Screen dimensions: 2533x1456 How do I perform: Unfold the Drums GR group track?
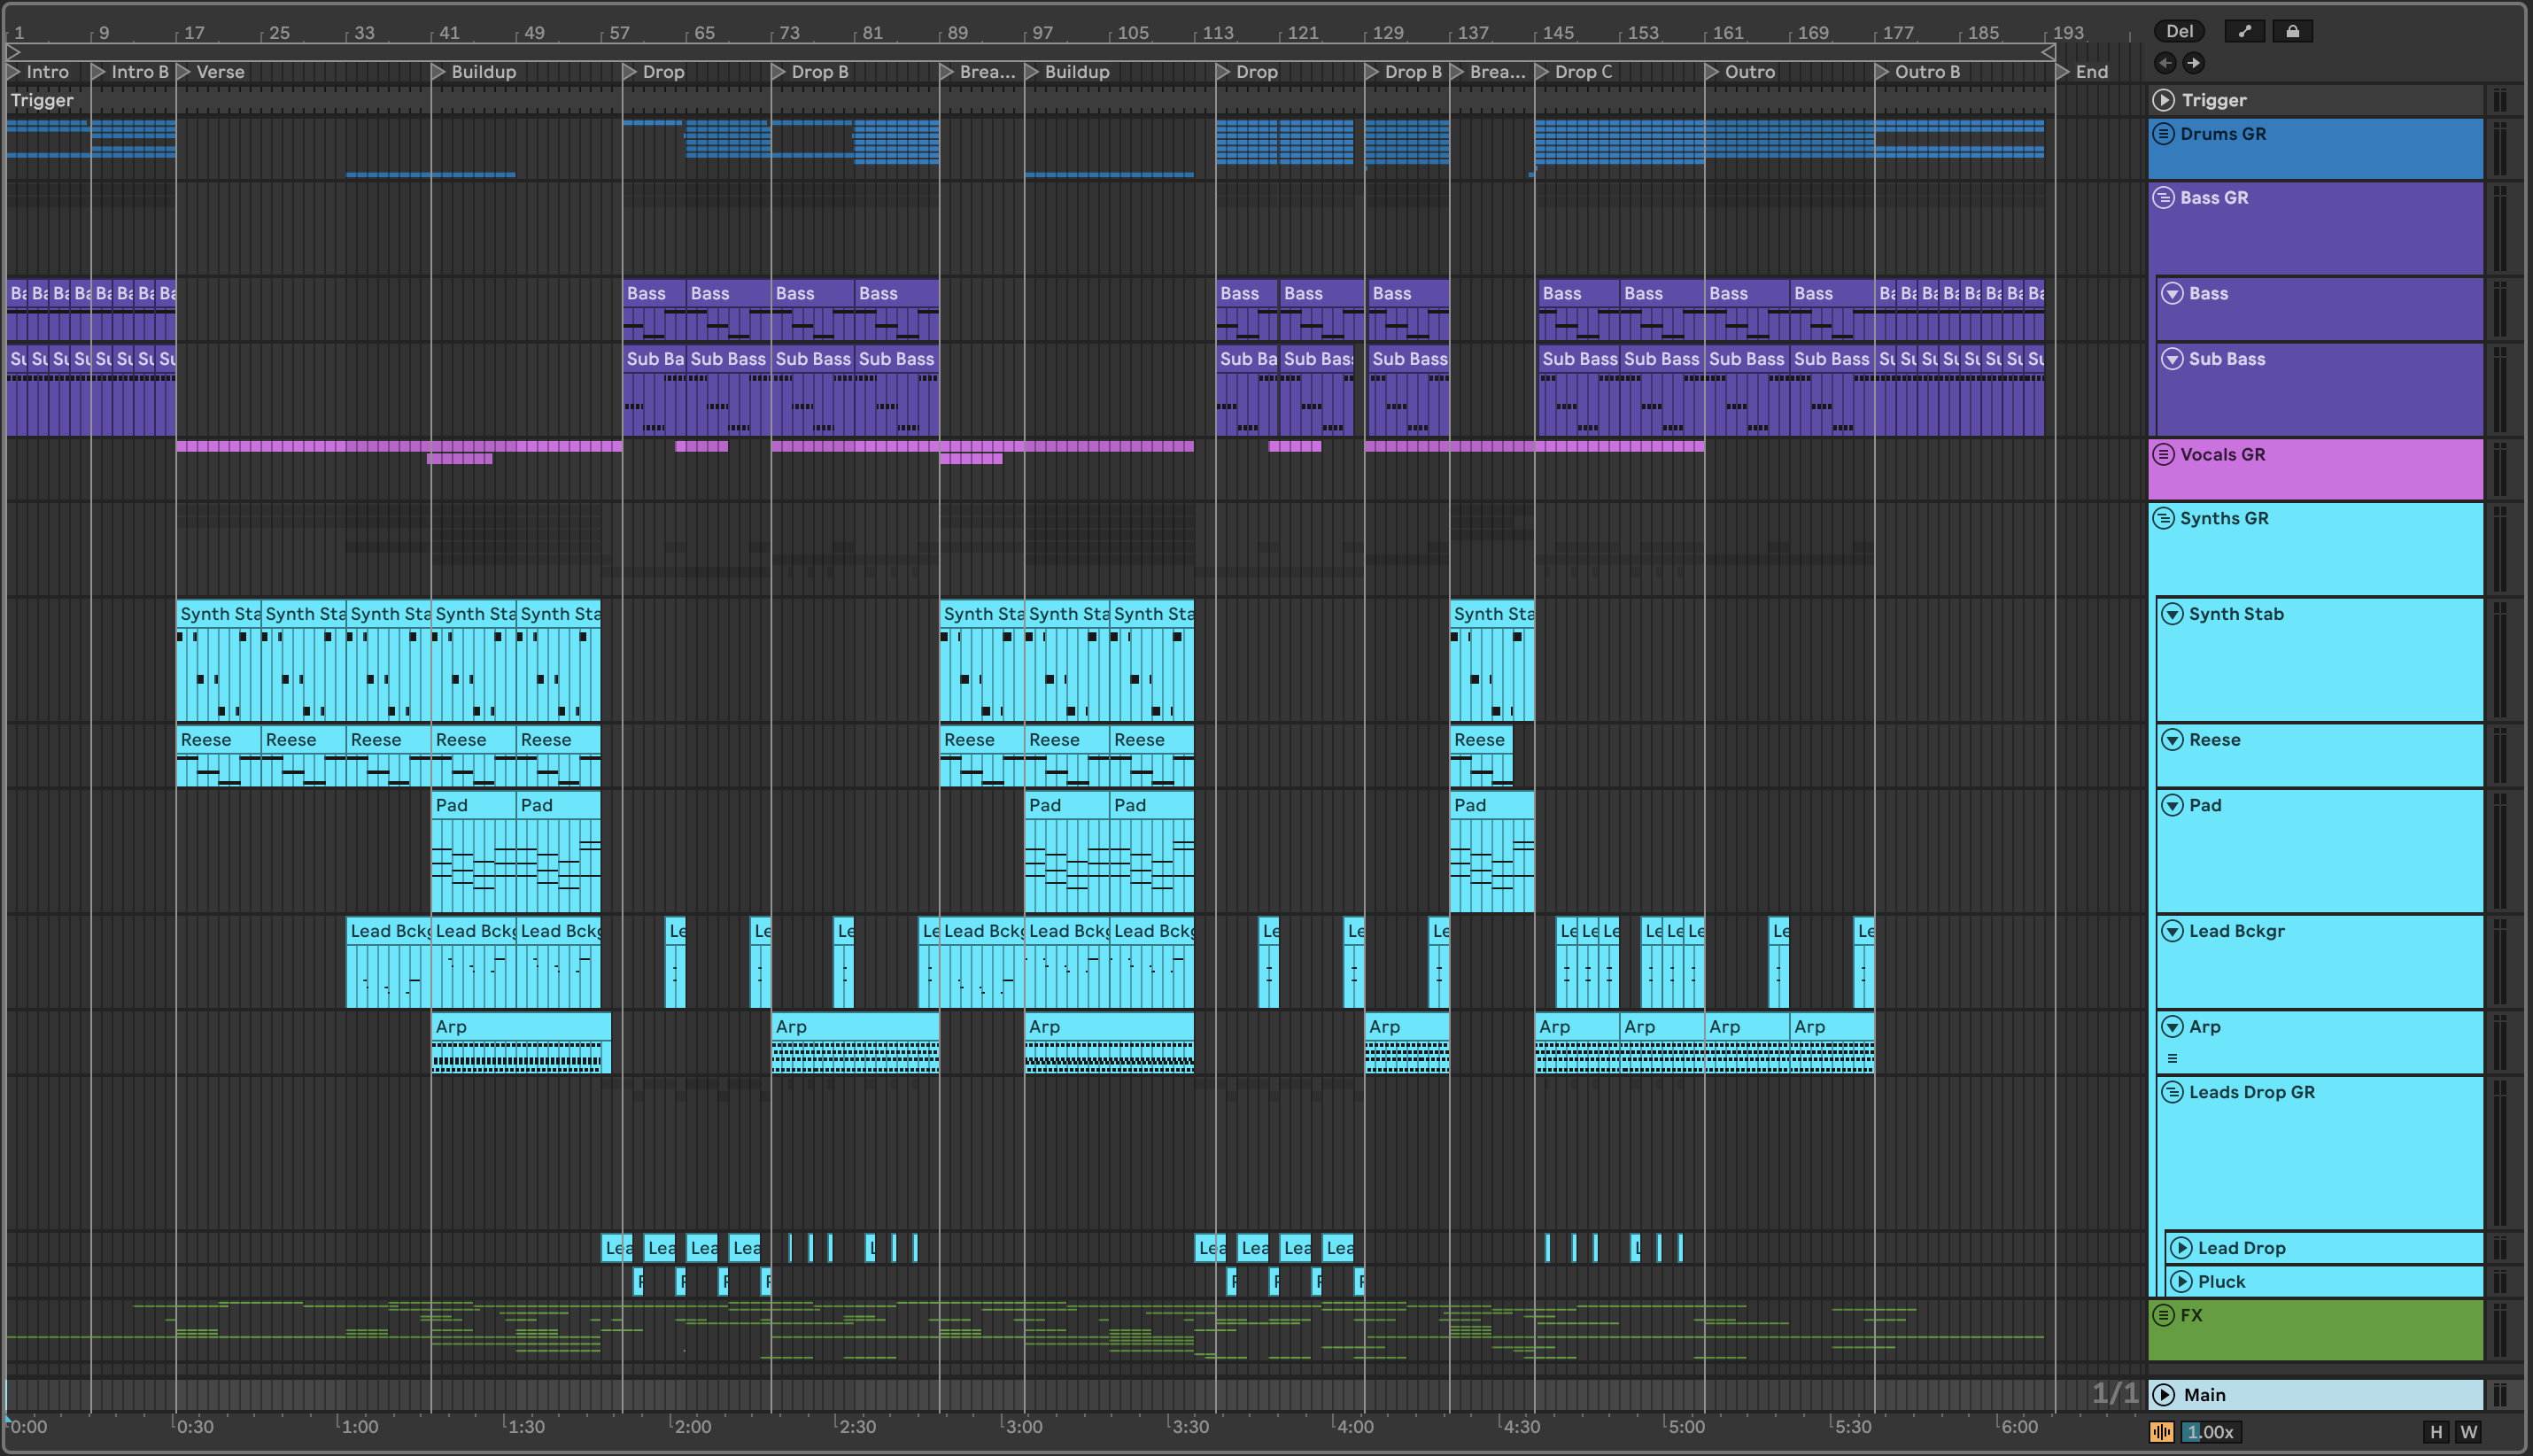click(2163, 134)
